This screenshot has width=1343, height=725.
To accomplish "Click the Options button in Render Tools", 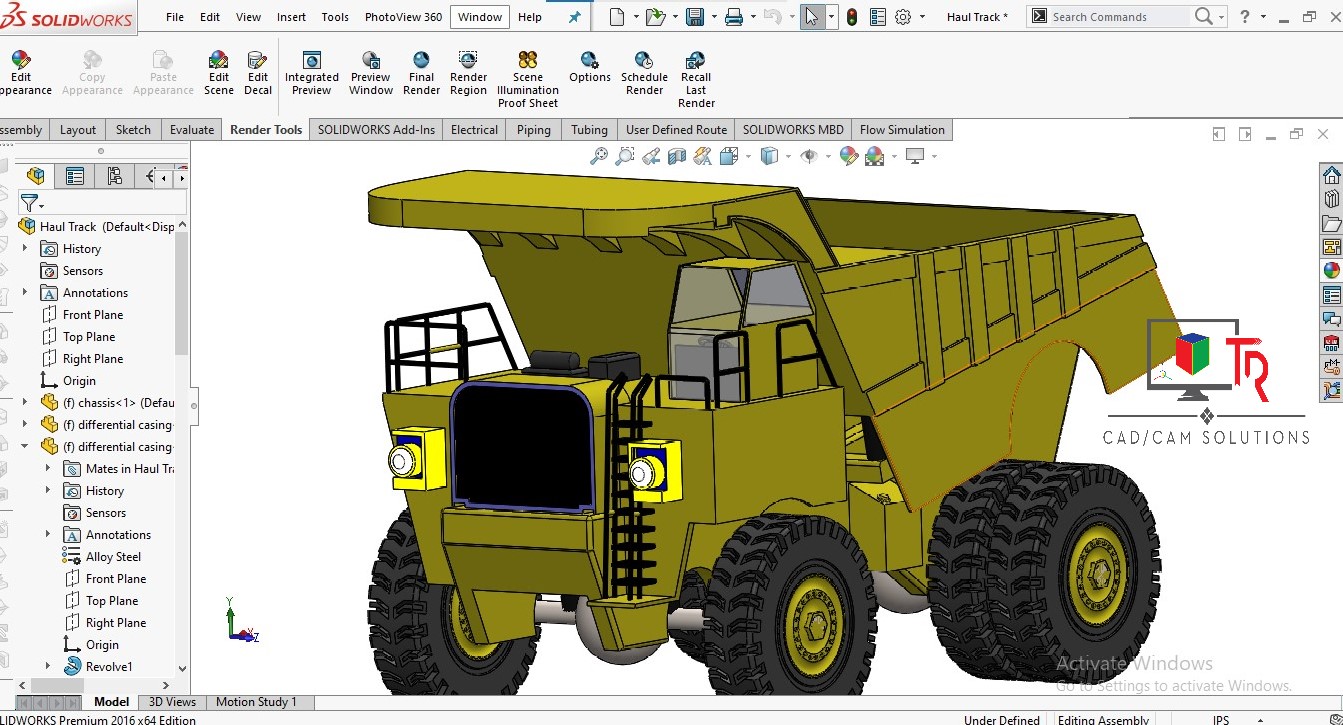I will 590,68.
